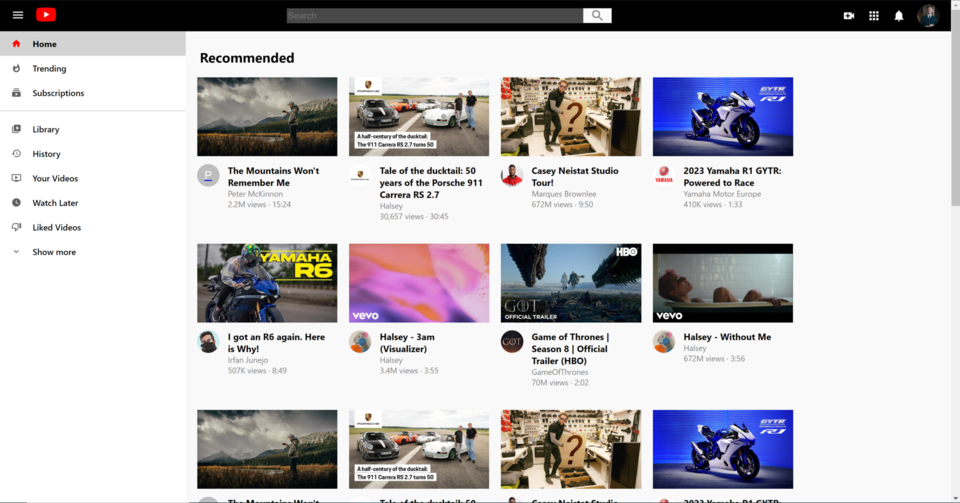Open the apps grid icon
The image size is (960, 503).
point(873,16)
